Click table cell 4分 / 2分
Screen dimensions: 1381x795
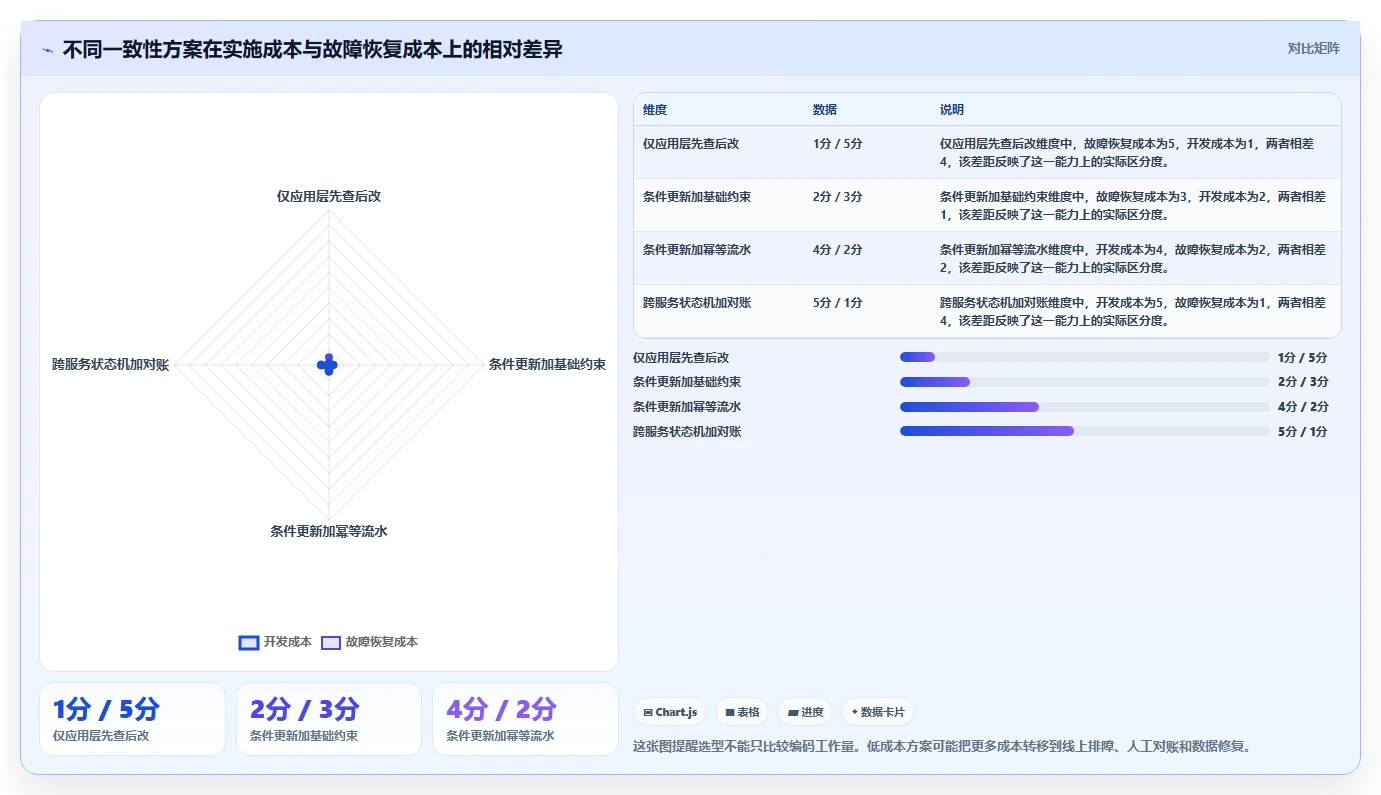pos(837,250)
